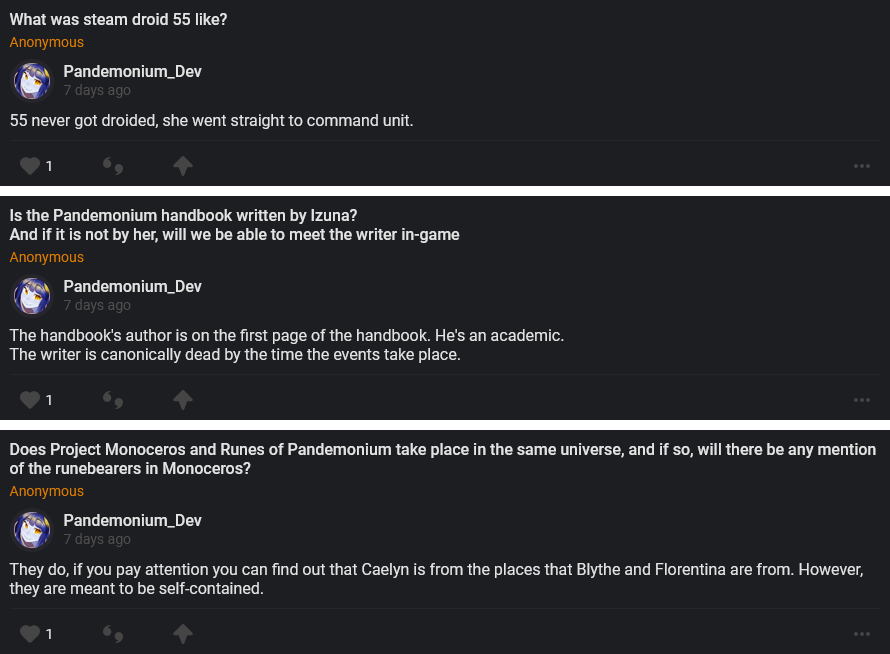The image size is (890, 654).
Task: Click the "7 days ago" timestamp on Monoceros answer
Action: (x=97, y=539)
